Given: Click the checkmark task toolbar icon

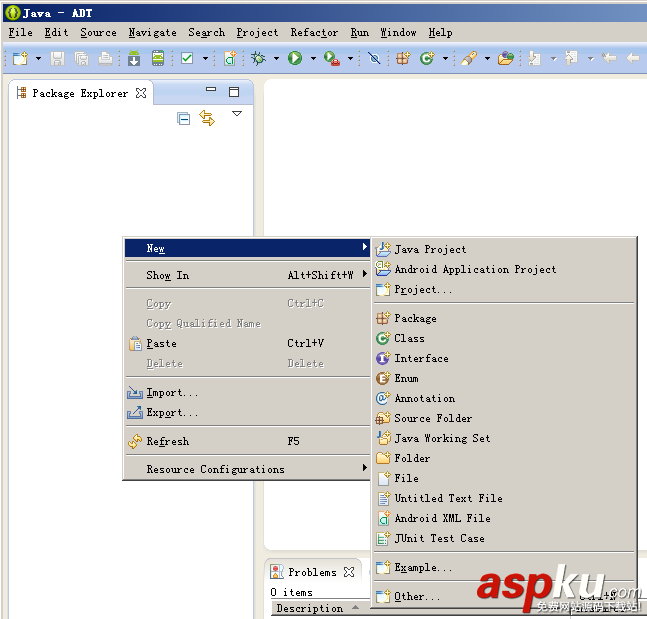Looking at the screenshot, I should click(187, 59).
